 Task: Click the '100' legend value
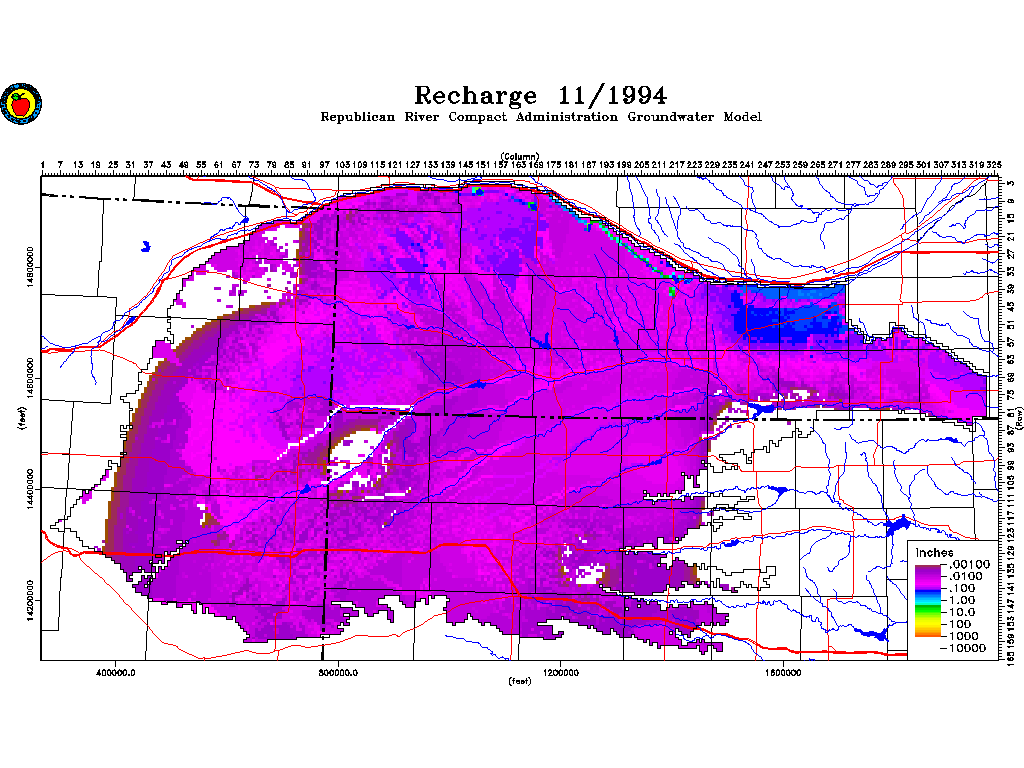coord(960,624)
